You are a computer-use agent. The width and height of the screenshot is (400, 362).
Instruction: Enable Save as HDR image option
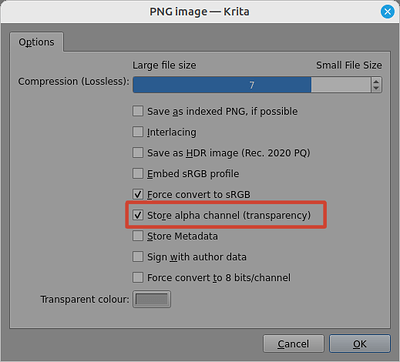[x=138, y=153]
